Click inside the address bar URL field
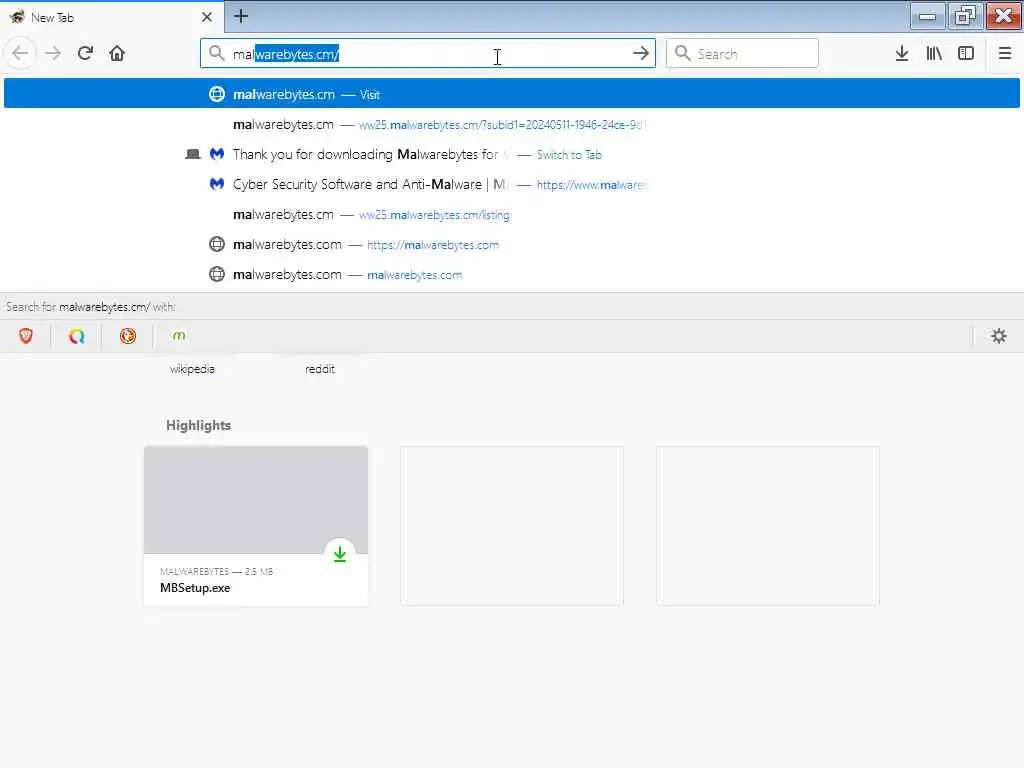Screen dimensions: 1024x768 [x=428, y=54]
